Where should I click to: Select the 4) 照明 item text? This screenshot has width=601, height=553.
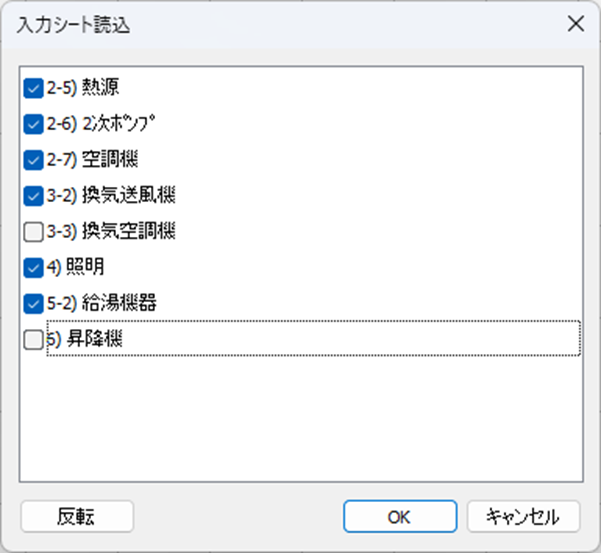tap(76, 267)
